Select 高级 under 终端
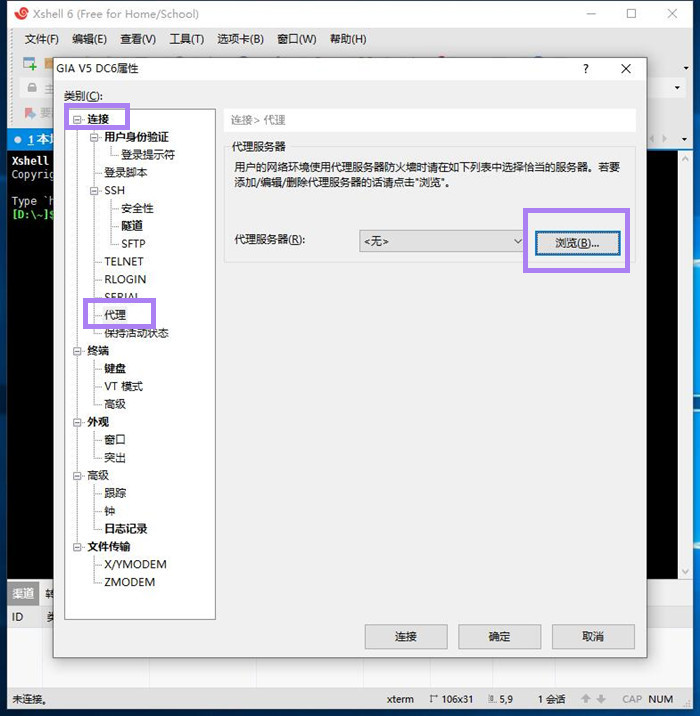Screen dimensions: 700x716 [115, 404]
